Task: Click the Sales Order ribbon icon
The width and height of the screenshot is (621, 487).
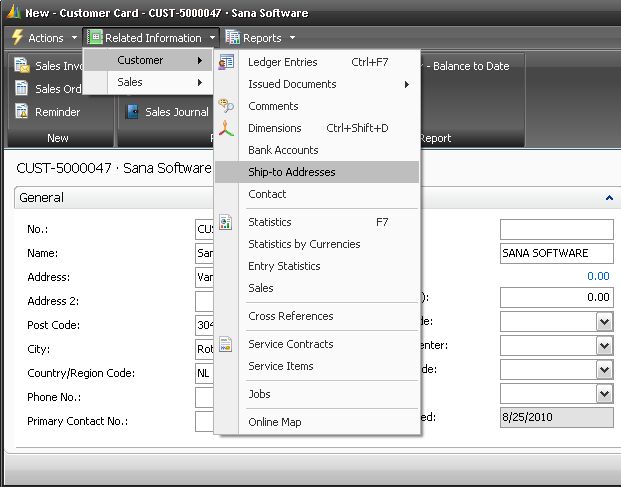Action: tap(22, 88)
